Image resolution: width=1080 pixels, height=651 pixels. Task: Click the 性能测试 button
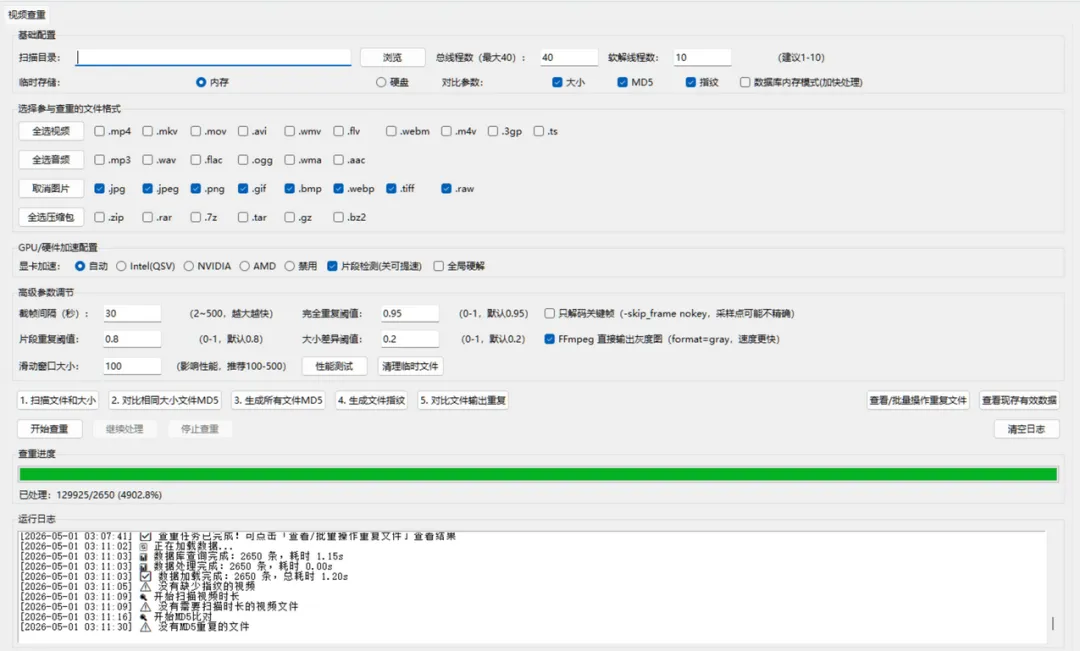coord(334,366)
